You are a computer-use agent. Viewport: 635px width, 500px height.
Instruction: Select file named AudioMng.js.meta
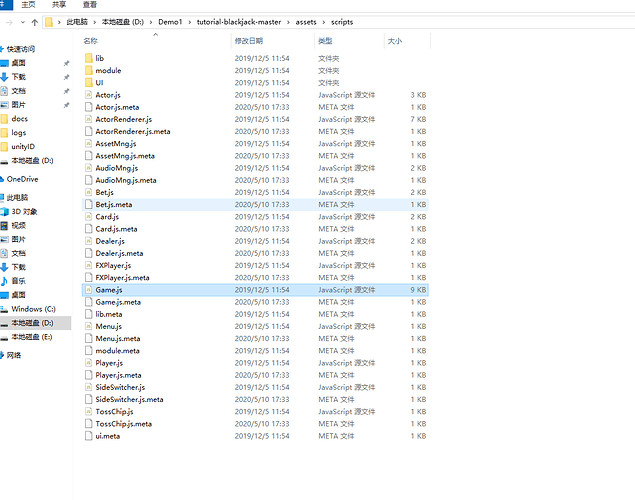tap(126, 180)
